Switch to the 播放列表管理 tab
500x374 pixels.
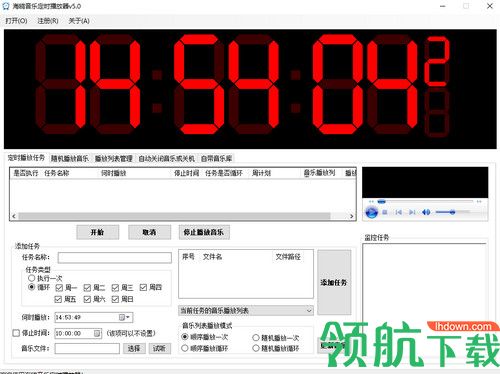(114, 159)
